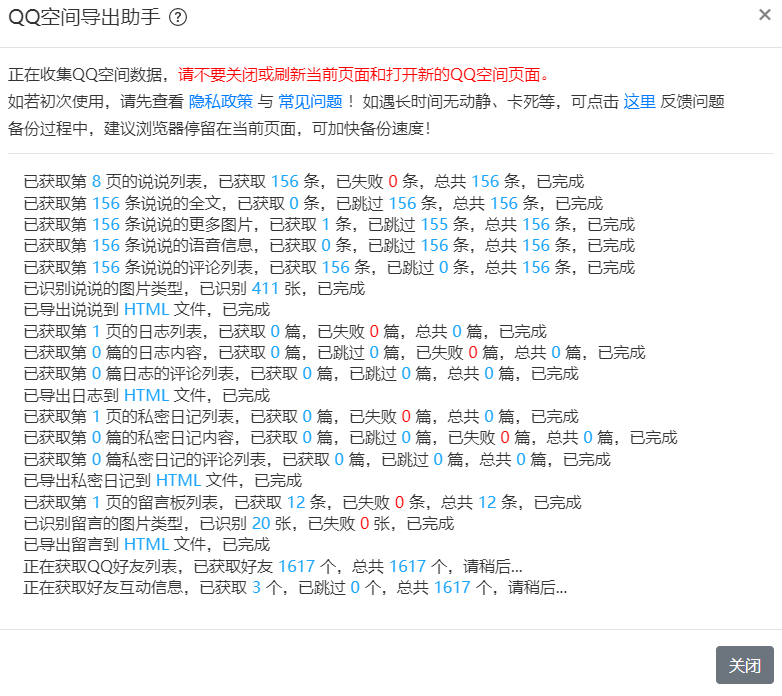Image resolution: width=782 pixels, height=696 pixels.
Task: Click the 关闭 button
Action: point(745,665)
